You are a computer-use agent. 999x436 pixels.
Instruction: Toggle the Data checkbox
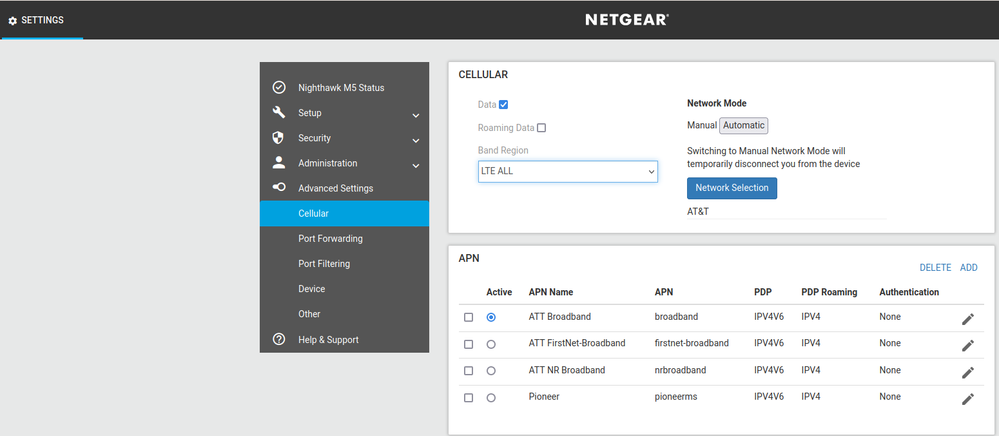coord(503,105)
